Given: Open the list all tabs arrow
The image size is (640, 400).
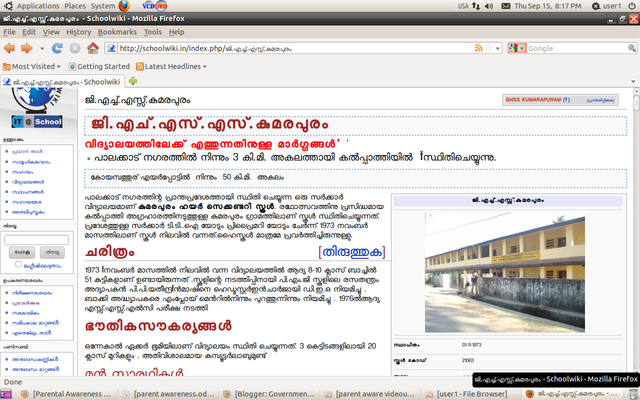Looking at the screenshot, I should coord(633,82).
